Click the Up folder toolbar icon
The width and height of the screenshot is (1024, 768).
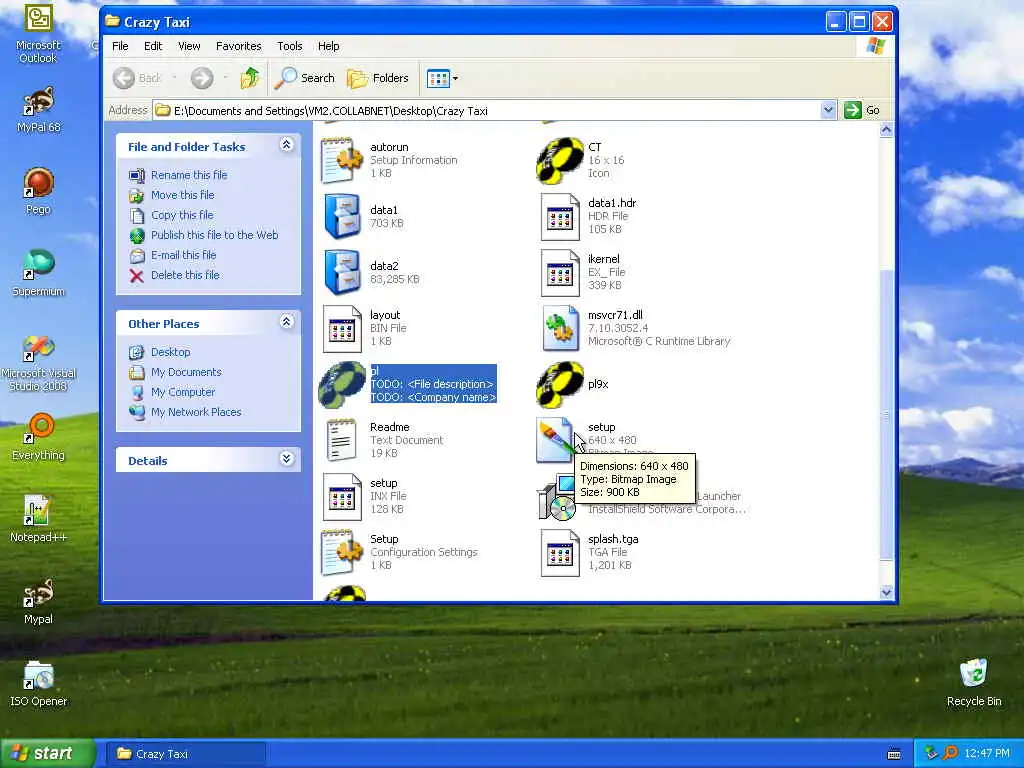[x=249, y=78]
